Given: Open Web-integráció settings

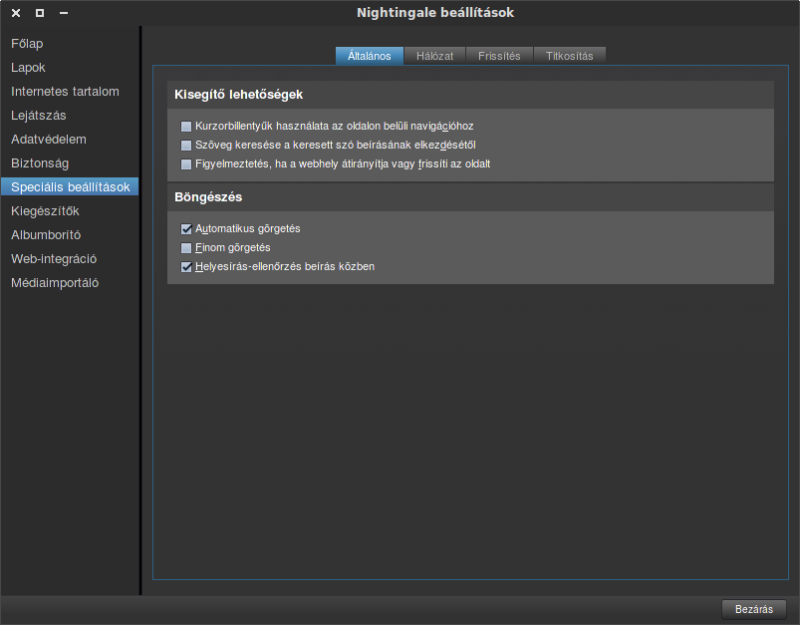Looking at the screenshot, I should [x=69, y=259].
